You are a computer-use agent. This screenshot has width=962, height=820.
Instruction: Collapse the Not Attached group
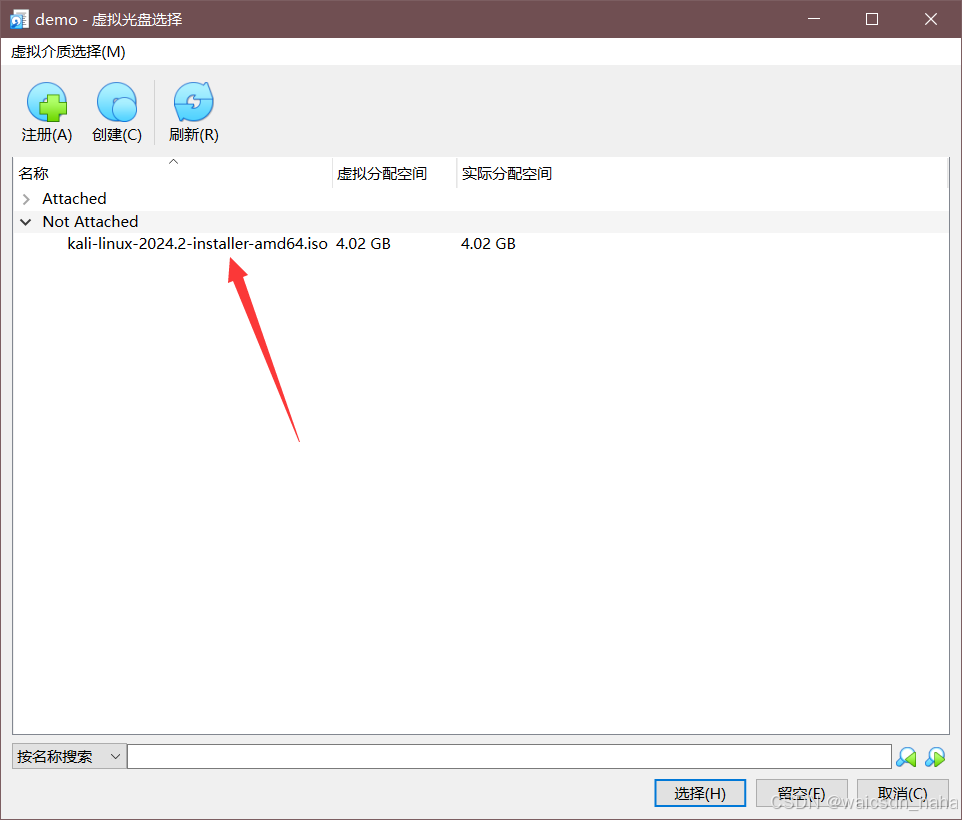click(x=26, y=222)
